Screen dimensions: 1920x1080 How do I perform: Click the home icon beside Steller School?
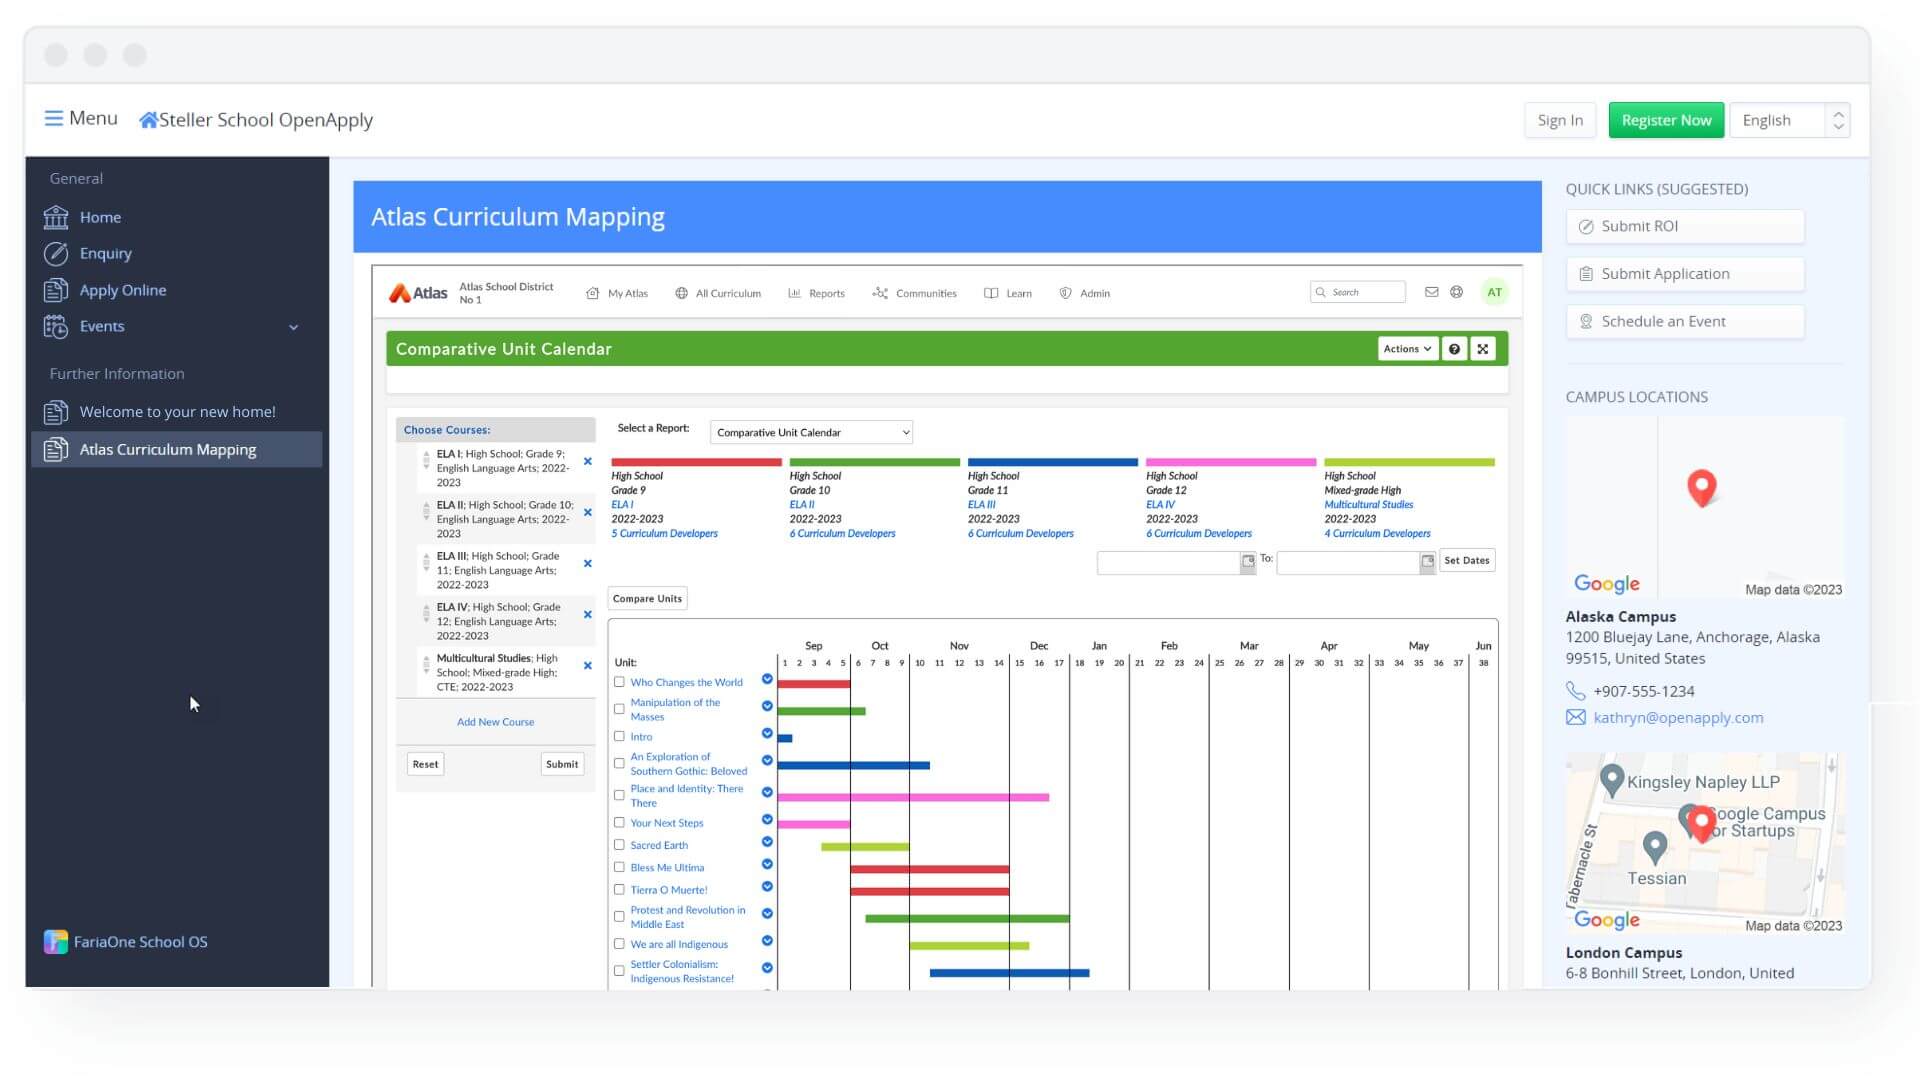[x=148, y=120]
